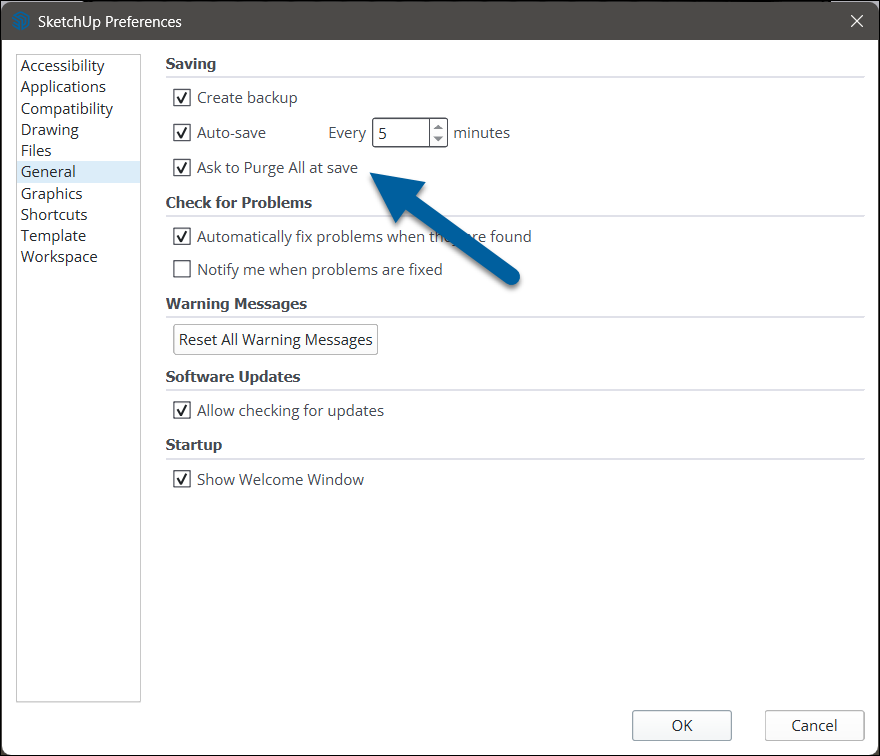This screenshot has height=756, width=880.
Task: Click the SketchUp logo in the title bar
Action: 19,20
